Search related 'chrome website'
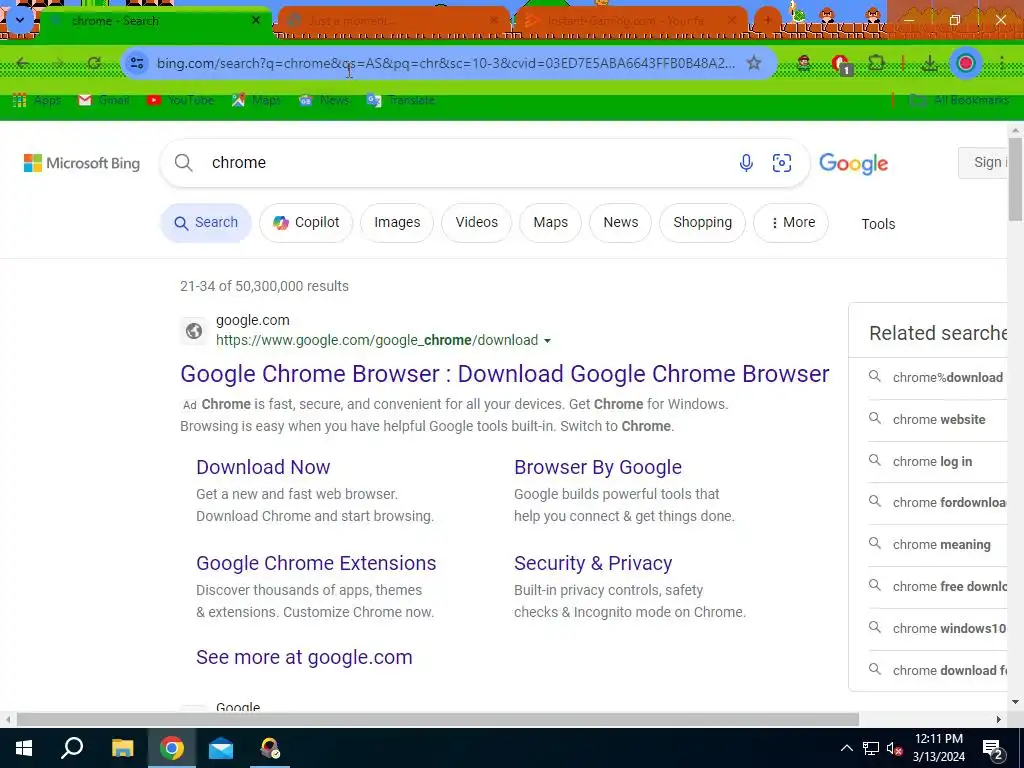1024x768 pixels. (937, 419)
